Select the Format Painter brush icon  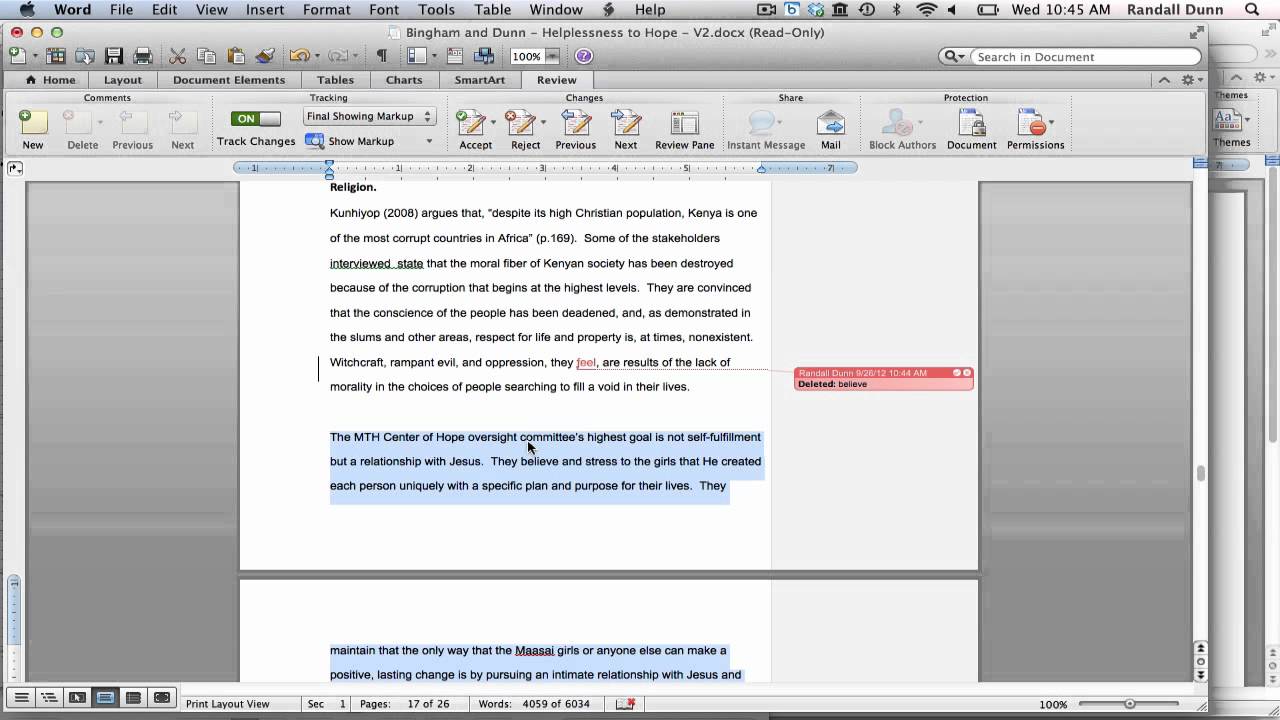pos(265,56)
